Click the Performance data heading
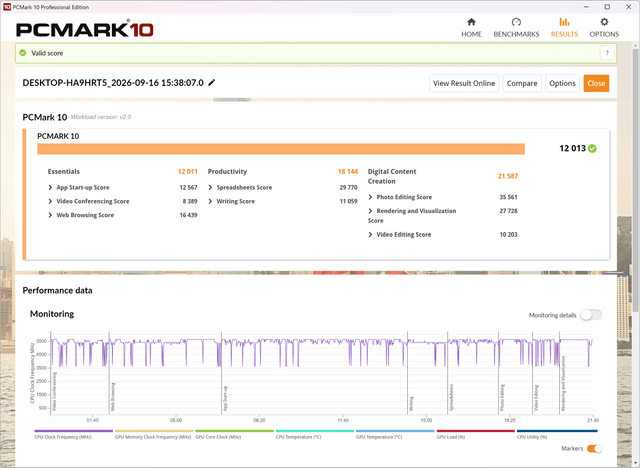The height and width of the screenshot is (468, 640). coord(57,291)
